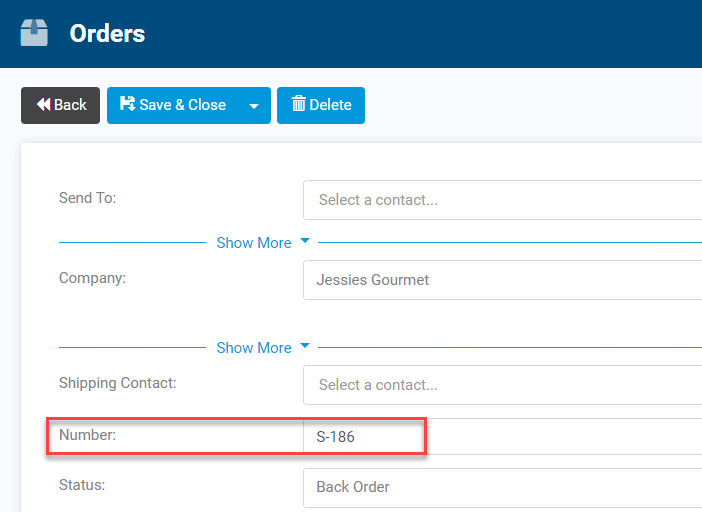Expand the Show More chevron under Send To
The width and height of the screenshot is (702, 512).
pyautogui.click(x=305, y=241)
